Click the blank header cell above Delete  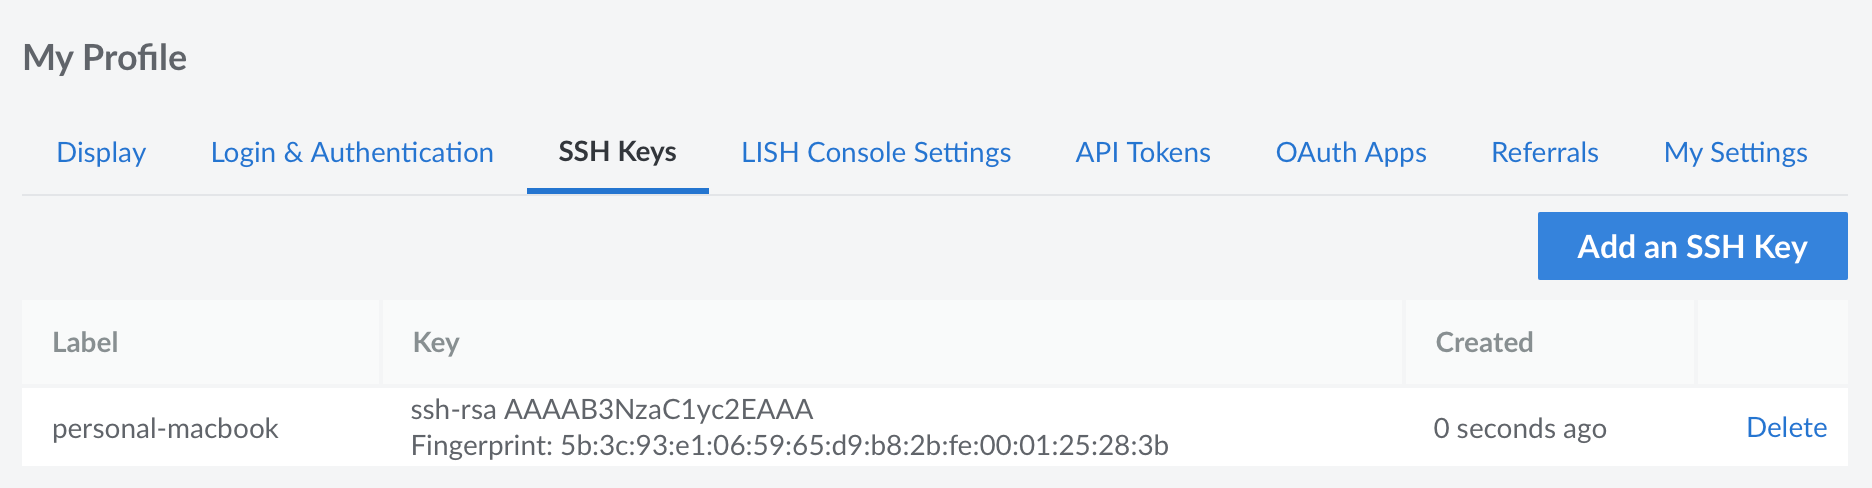1771,343
